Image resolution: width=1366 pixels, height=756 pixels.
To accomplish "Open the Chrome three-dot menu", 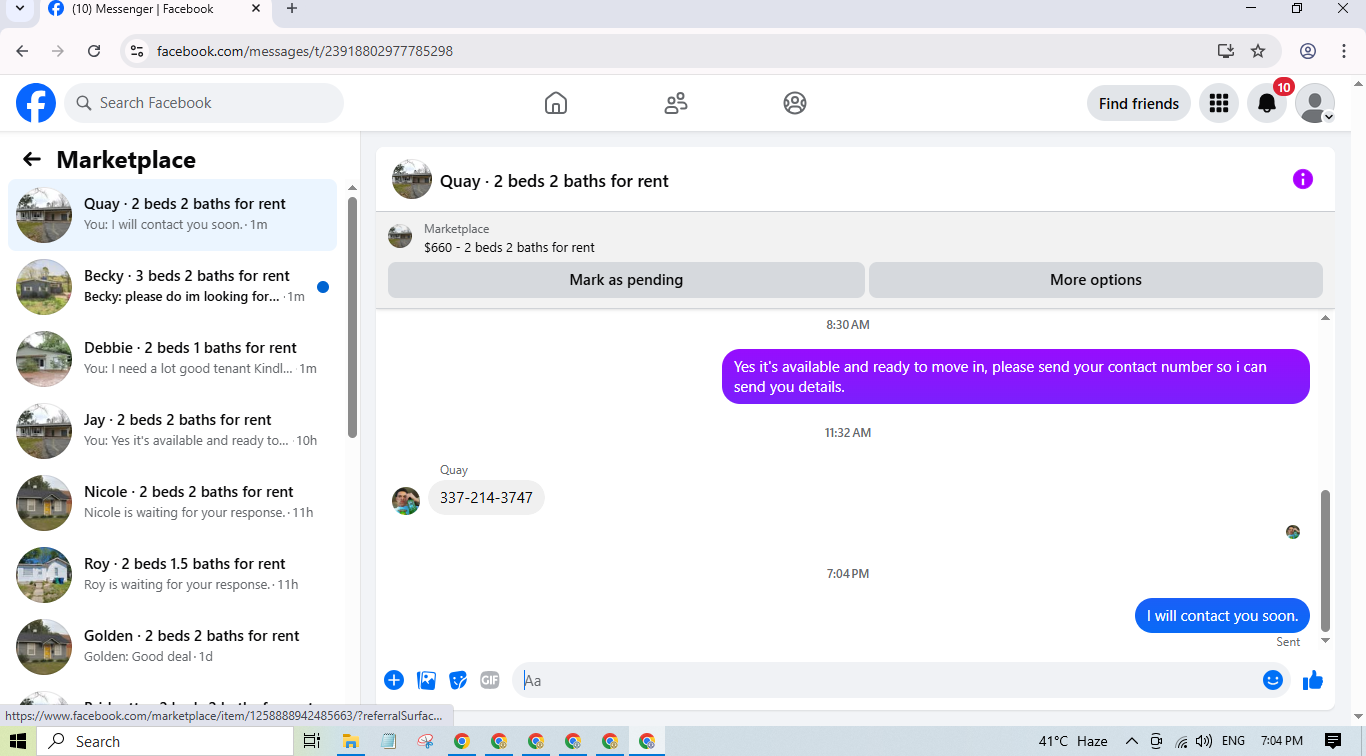I will point(1344,51).
